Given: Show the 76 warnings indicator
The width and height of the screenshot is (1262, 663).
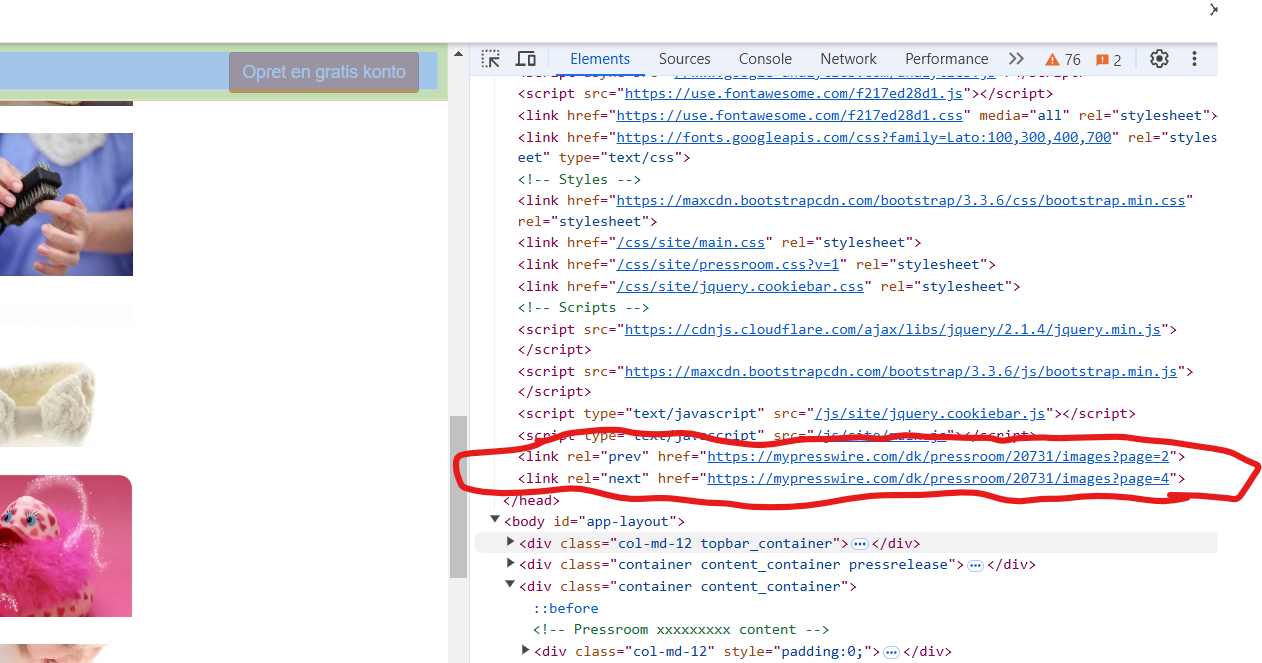Looking at the screenshot, I should tap(1063, 60).
